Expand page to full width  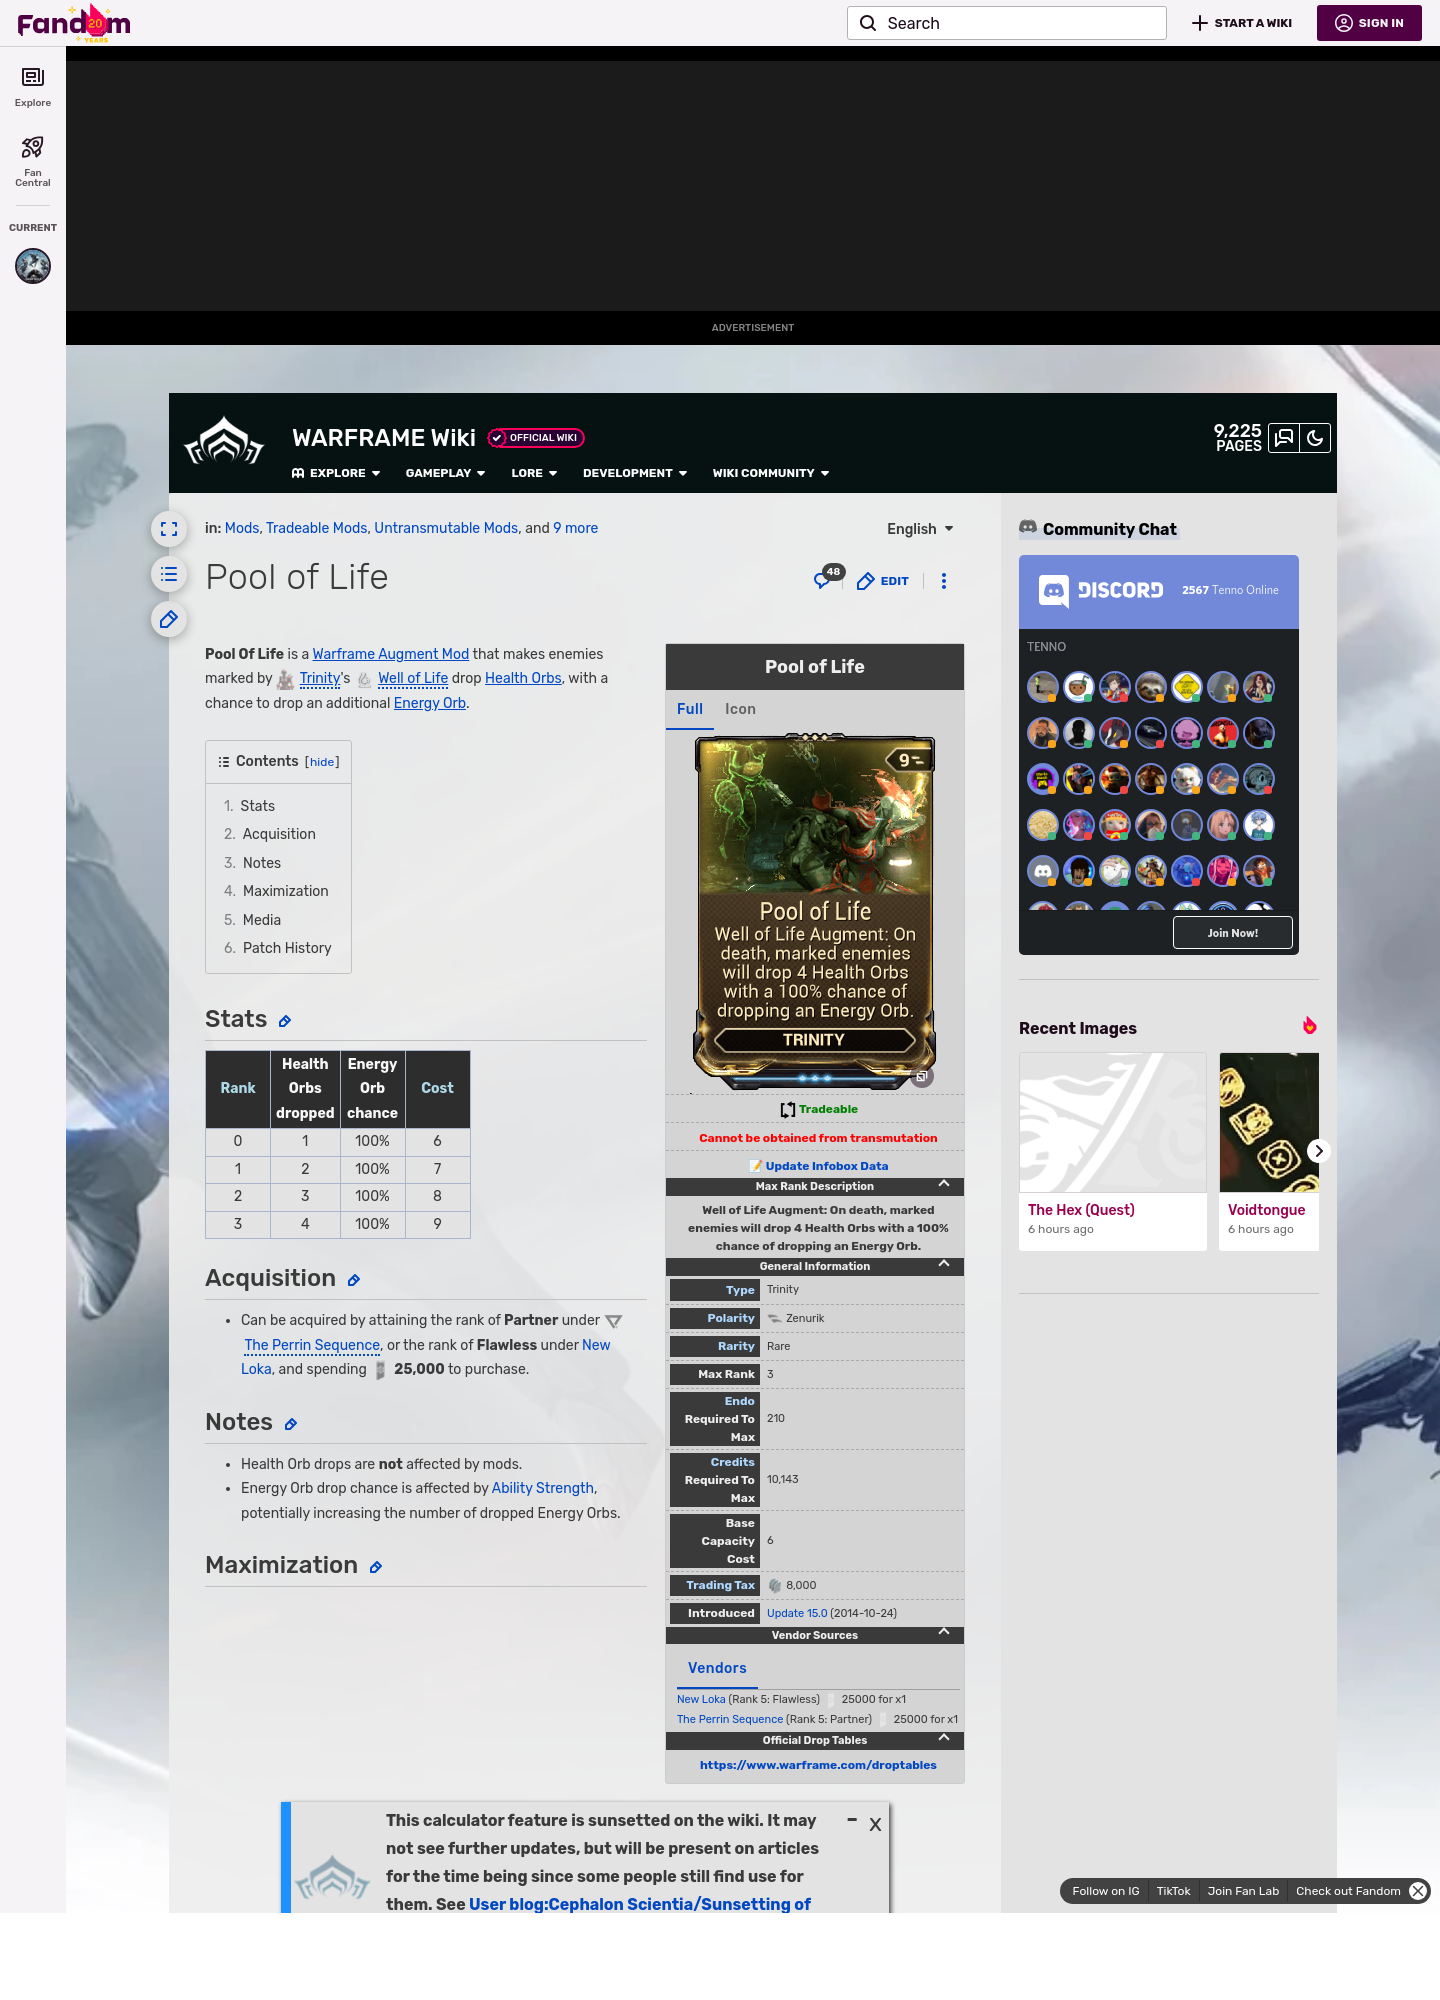(x=169, y=529)
